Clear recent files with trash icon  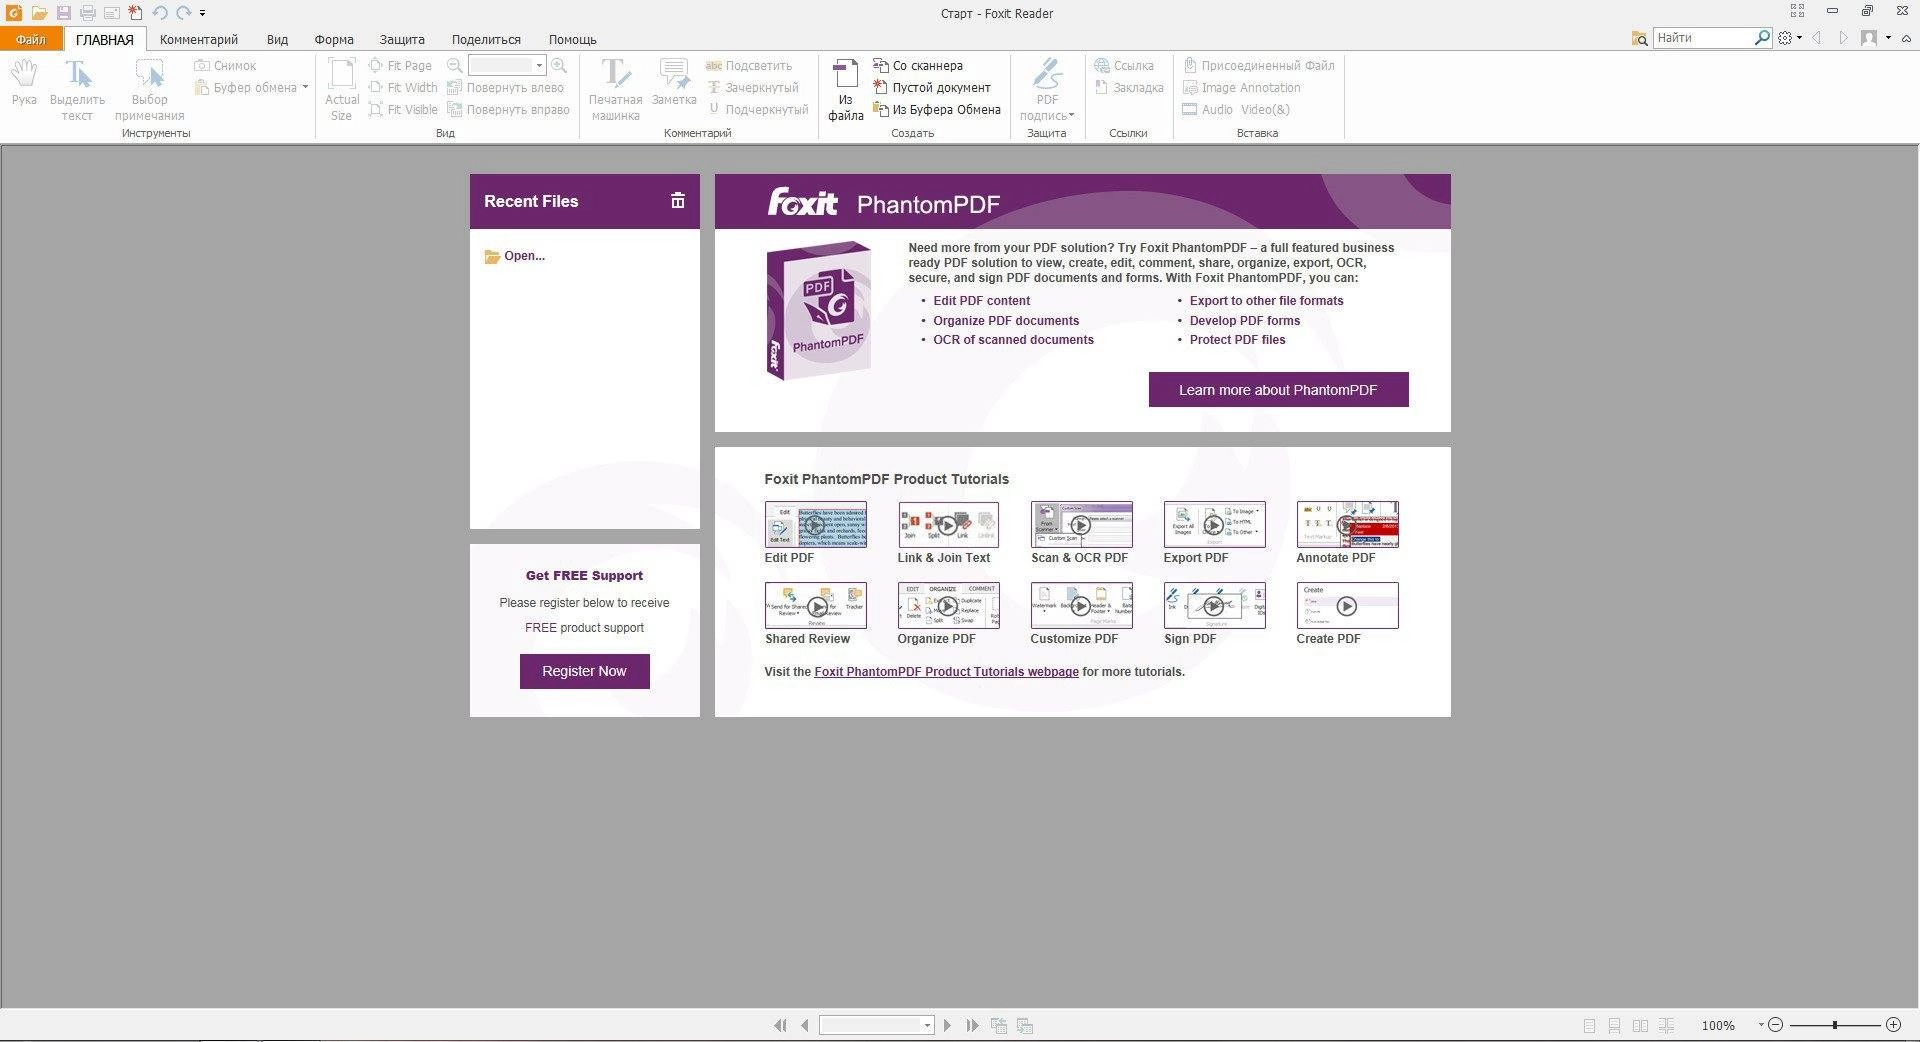(677, 201)
